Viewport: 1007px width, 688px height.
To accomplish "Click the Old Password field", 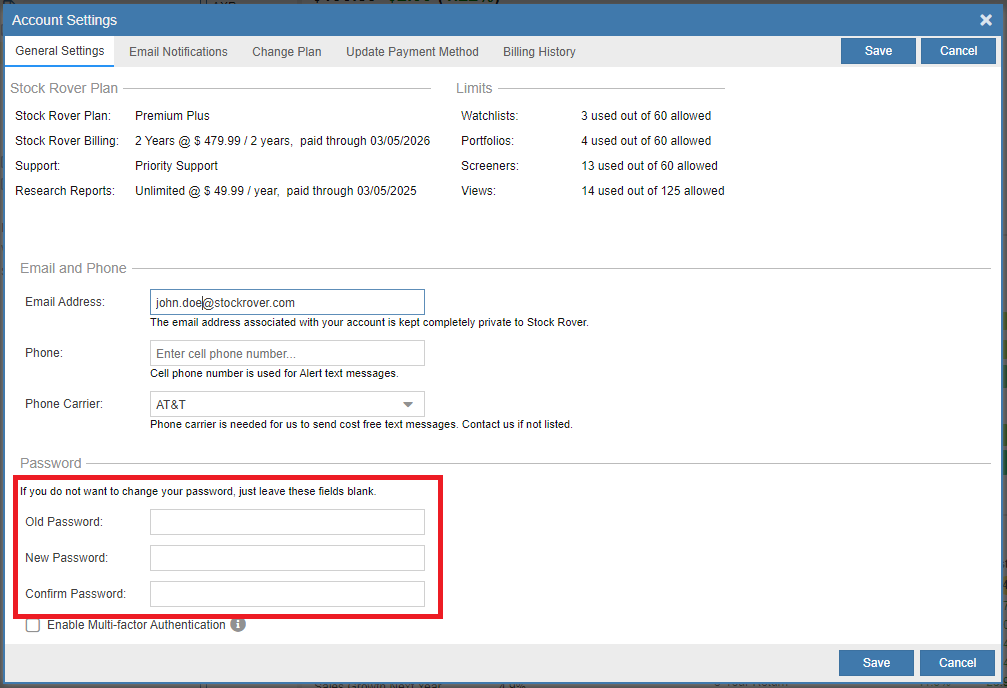I will [x=287, y=522].
